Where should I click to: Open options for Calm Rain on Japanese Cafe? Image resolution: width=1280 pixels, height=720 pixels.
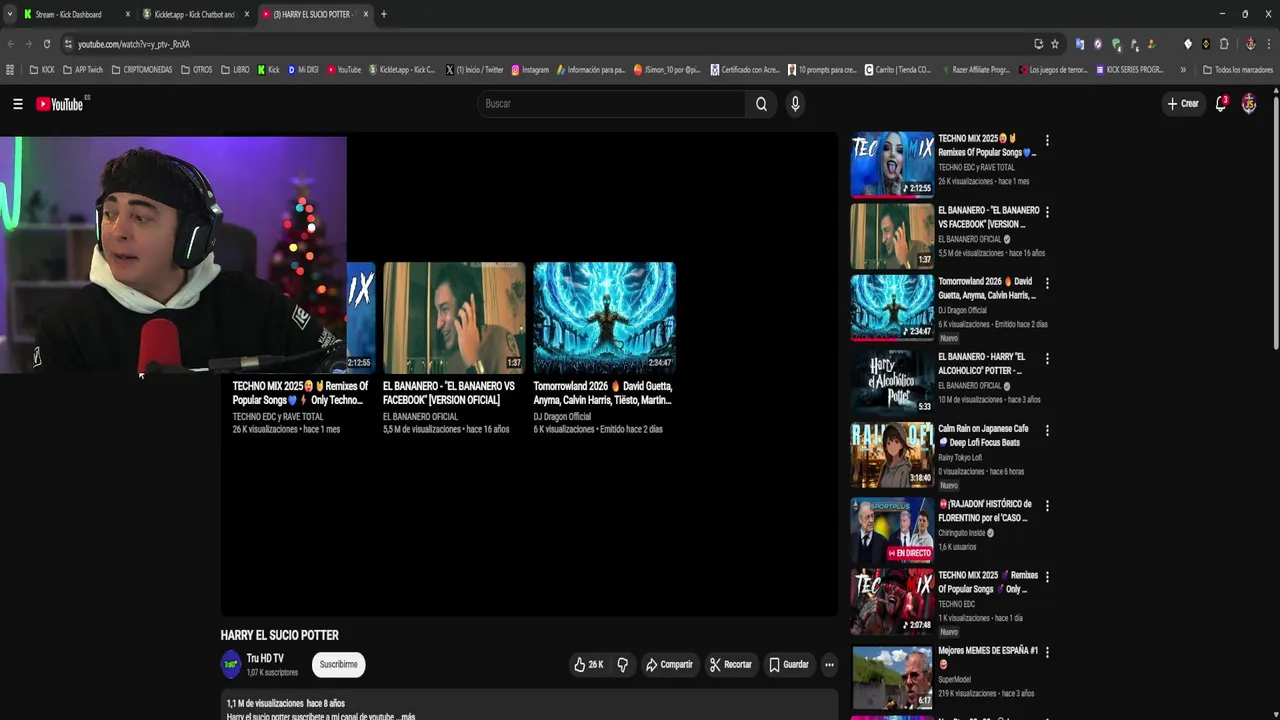[x=1047, y=430]
